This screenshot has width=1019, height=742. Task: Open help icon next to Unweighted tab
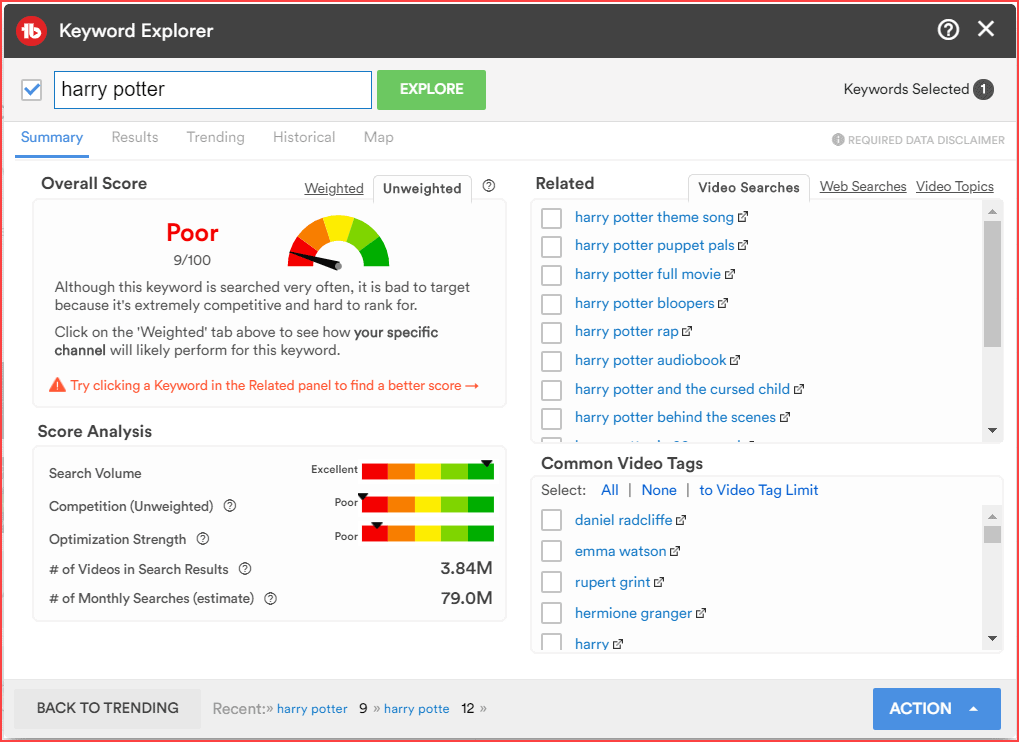point(489,186)
